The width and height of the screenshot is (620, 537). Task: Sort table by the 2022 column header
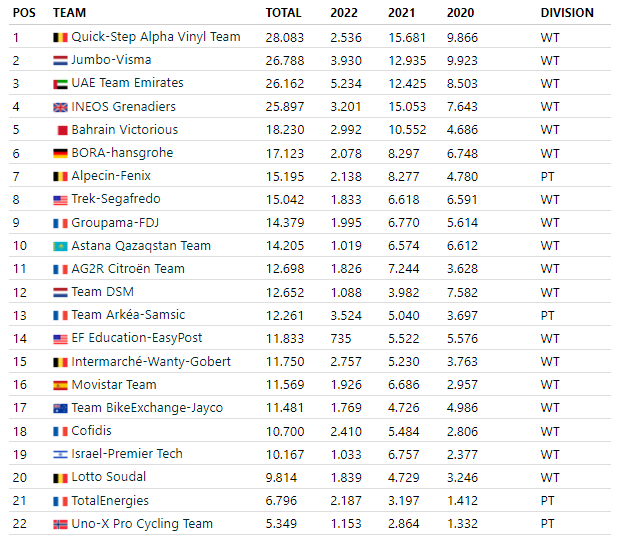pos(344,13)
